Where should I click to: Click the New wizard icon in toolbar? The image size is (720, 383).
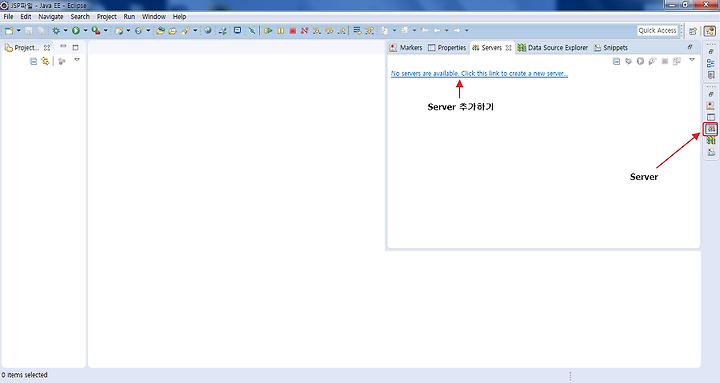9,31
